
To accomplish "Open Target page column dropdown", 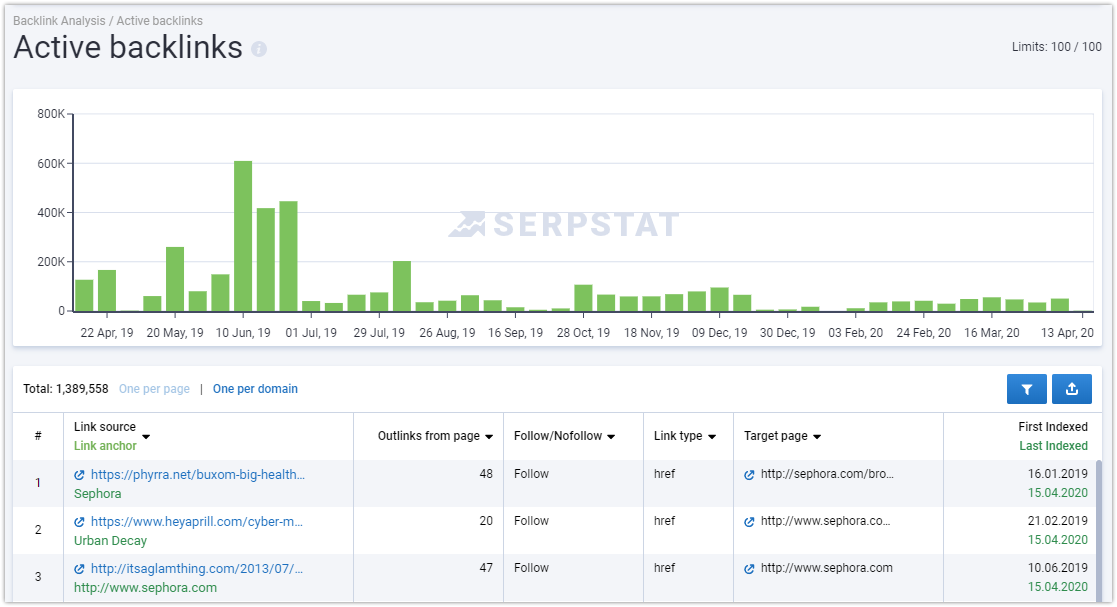I will pyautogui.click(x=817, y=437).
